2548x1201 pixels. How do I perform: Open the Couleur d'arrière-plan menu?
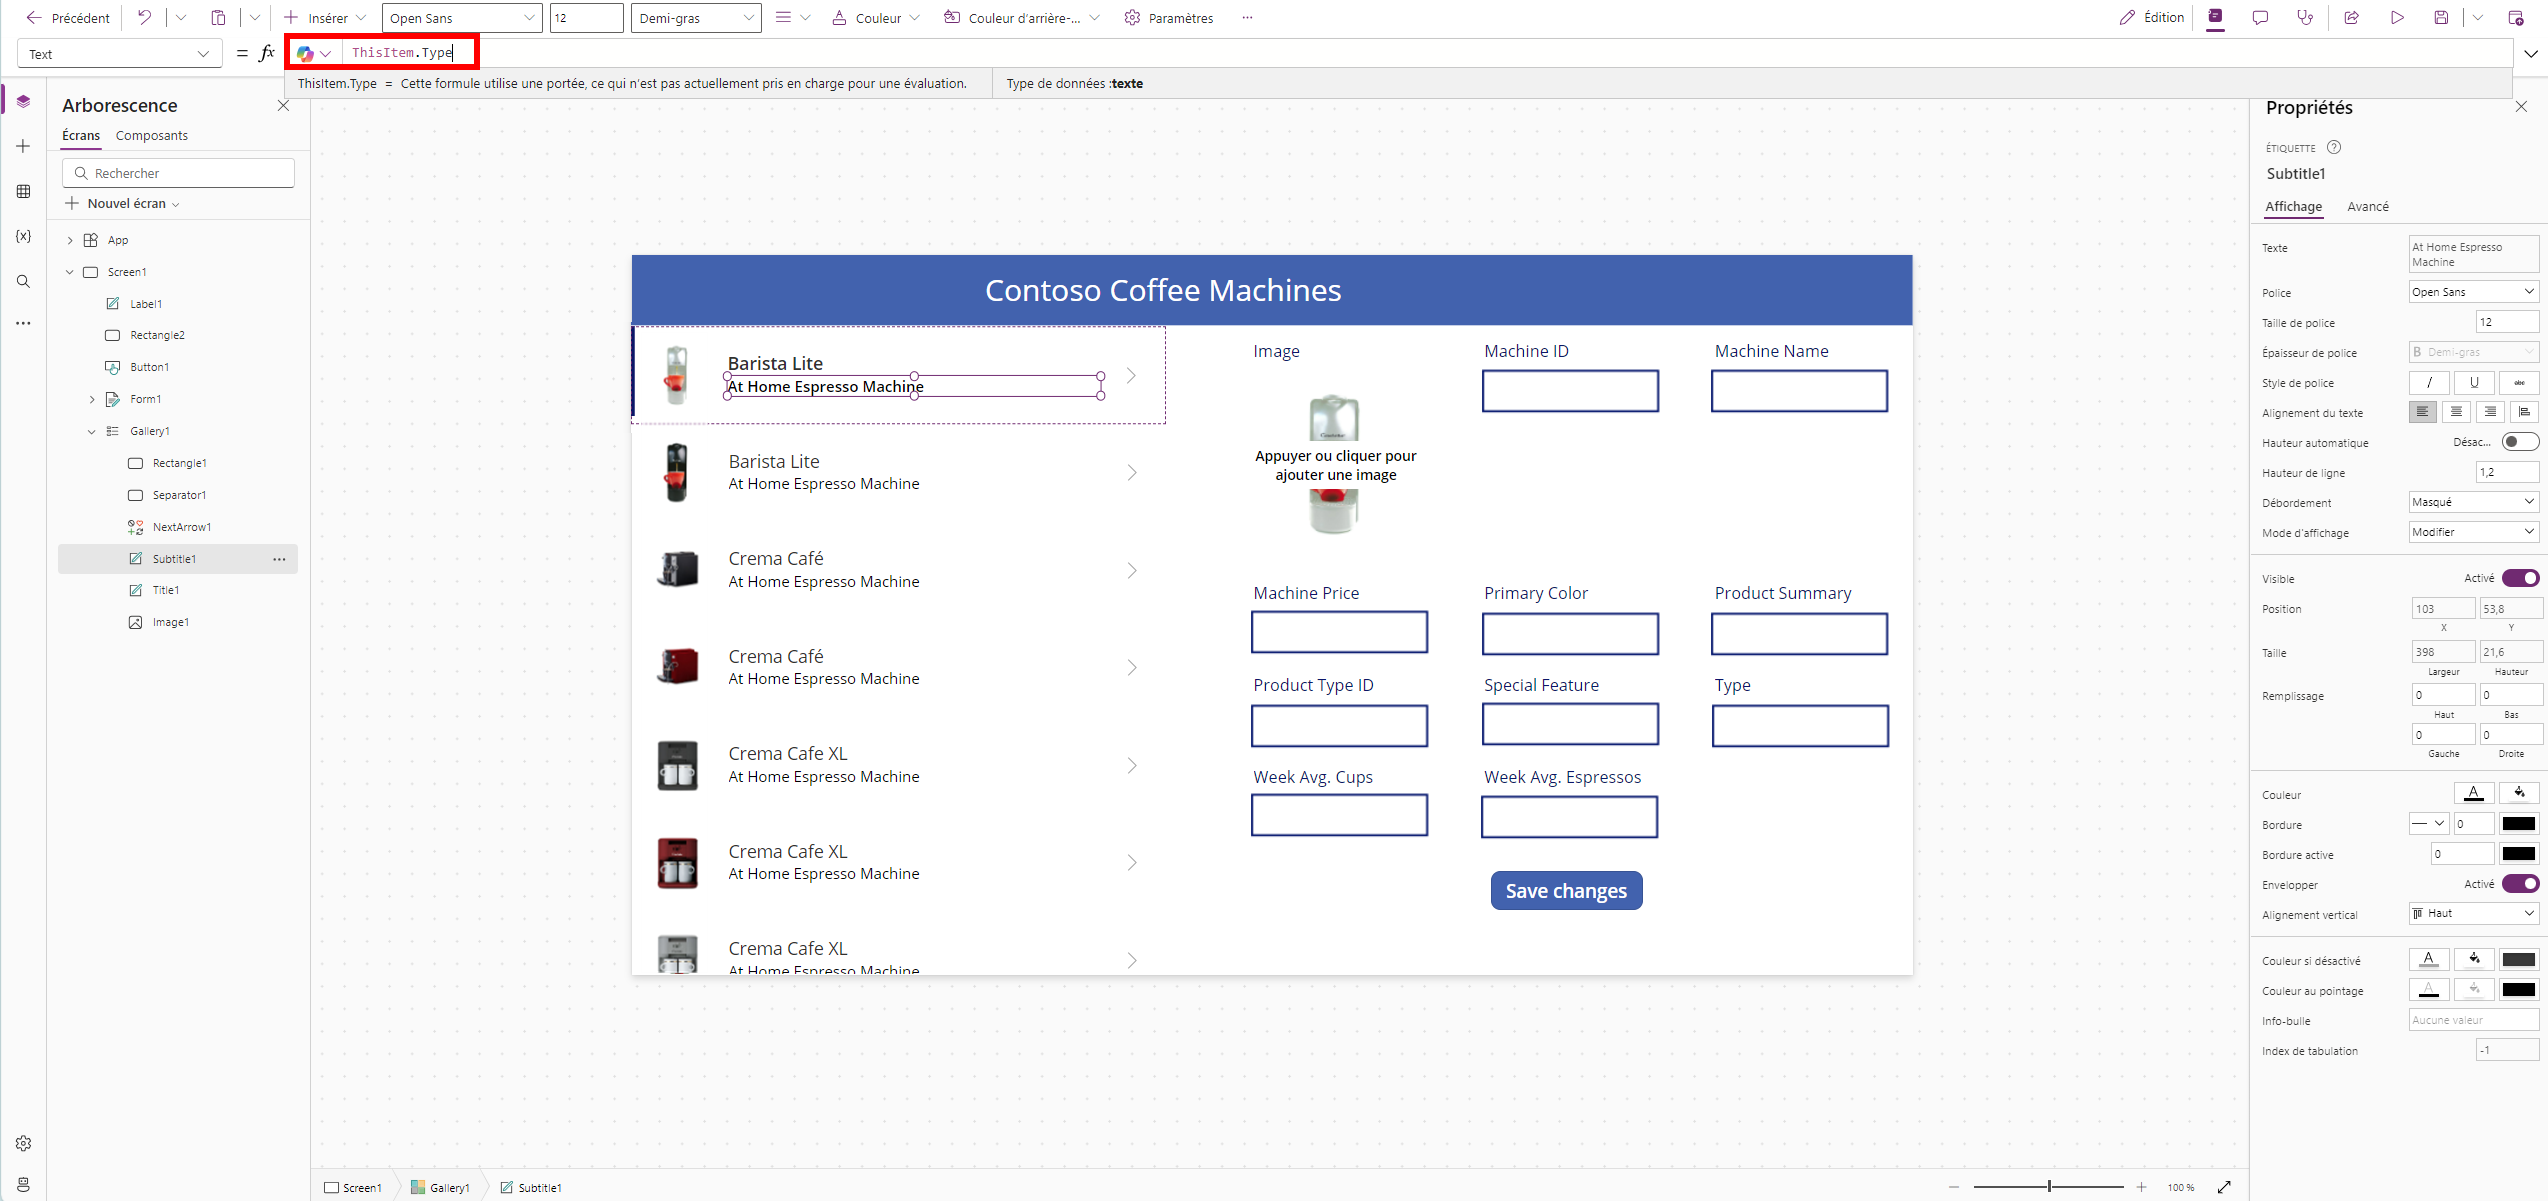click(1022, 18)
